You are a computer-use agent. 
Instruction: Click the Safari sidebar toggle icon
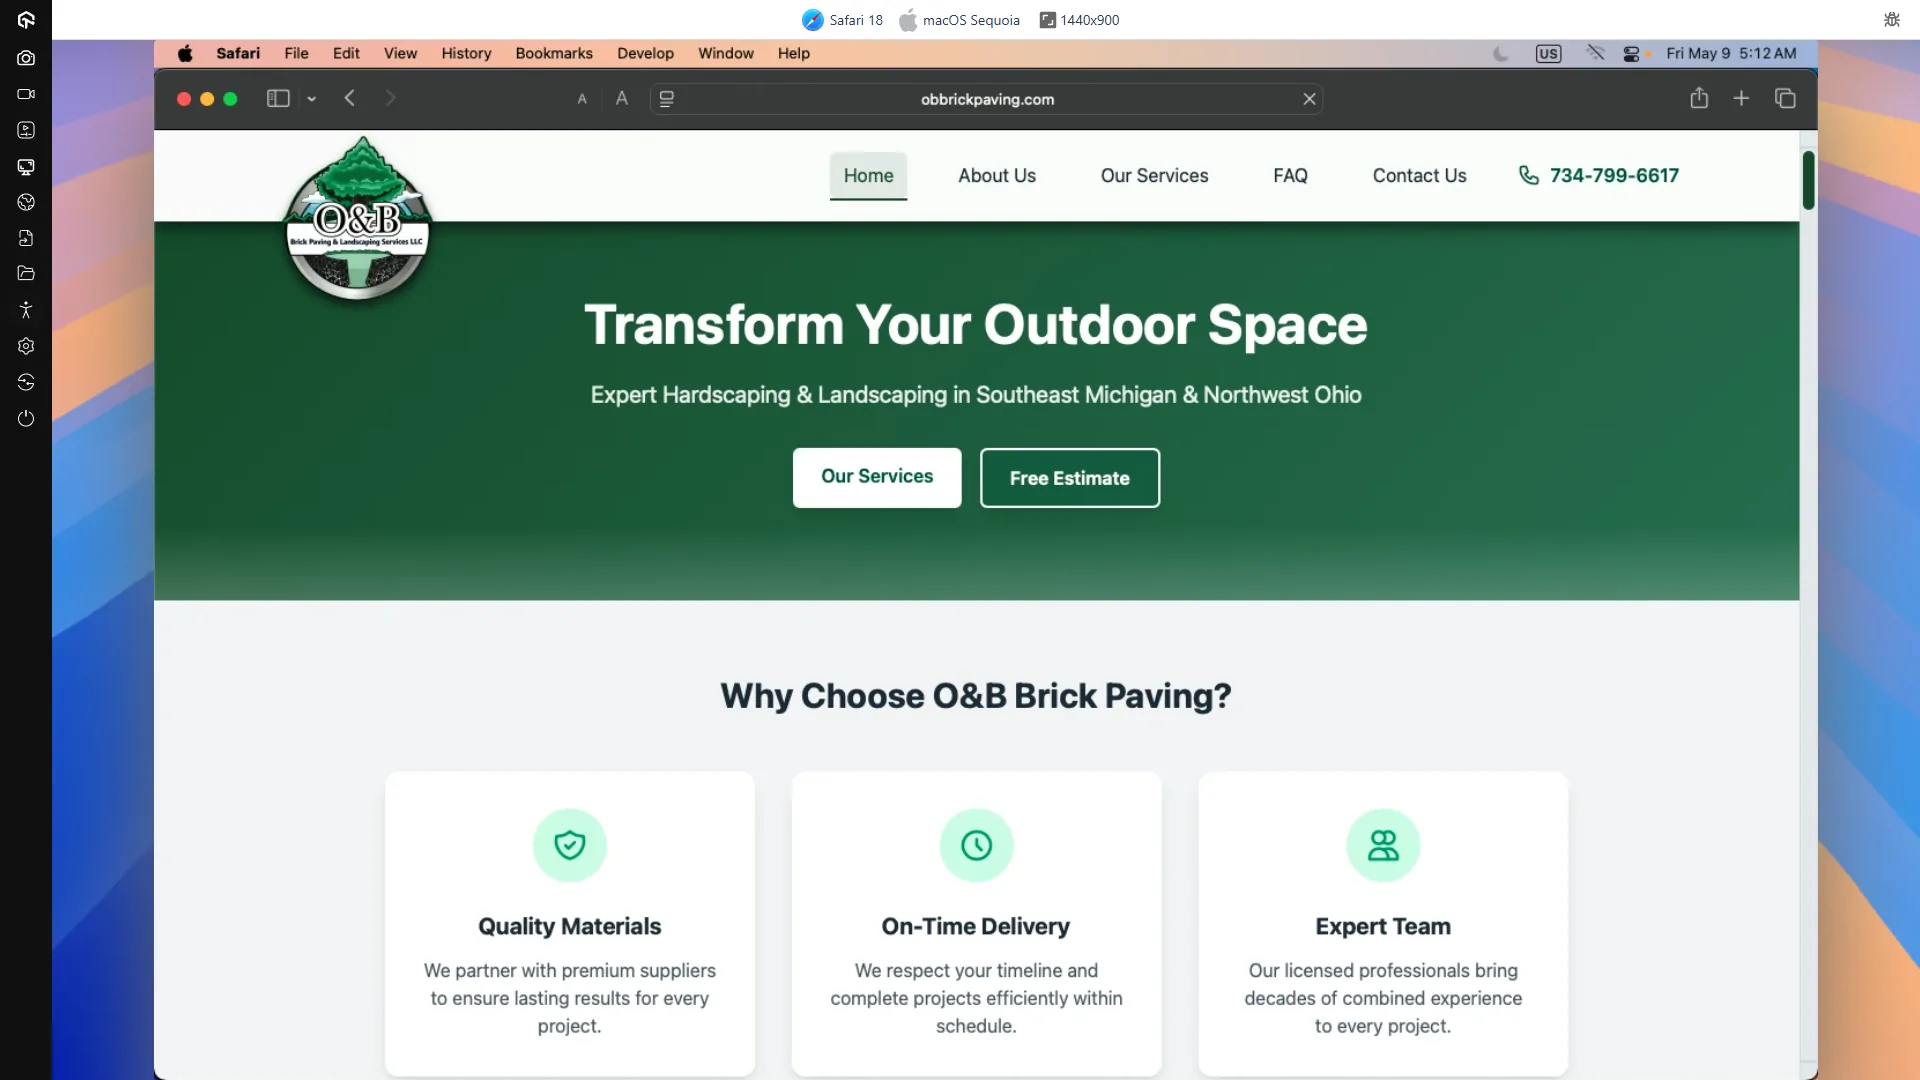[x=278, y=98]
